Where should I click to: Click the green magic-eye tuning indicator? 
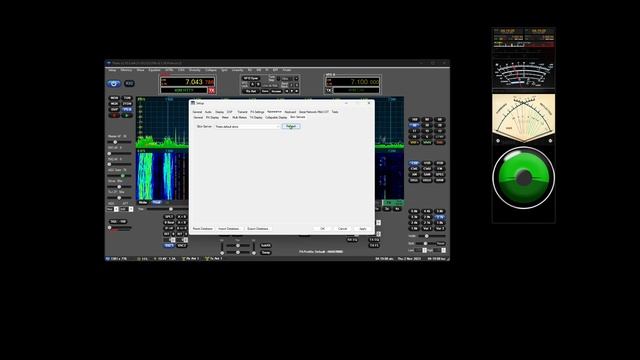pos(524,178)
